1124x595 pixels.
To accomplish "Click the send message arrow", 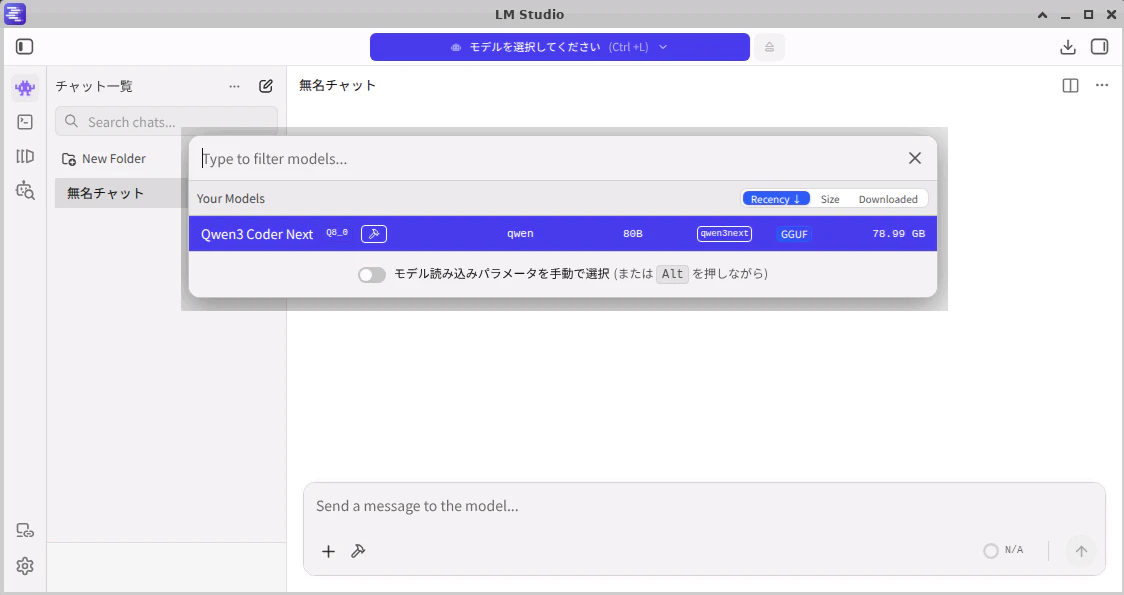I will click(1081, 551).
